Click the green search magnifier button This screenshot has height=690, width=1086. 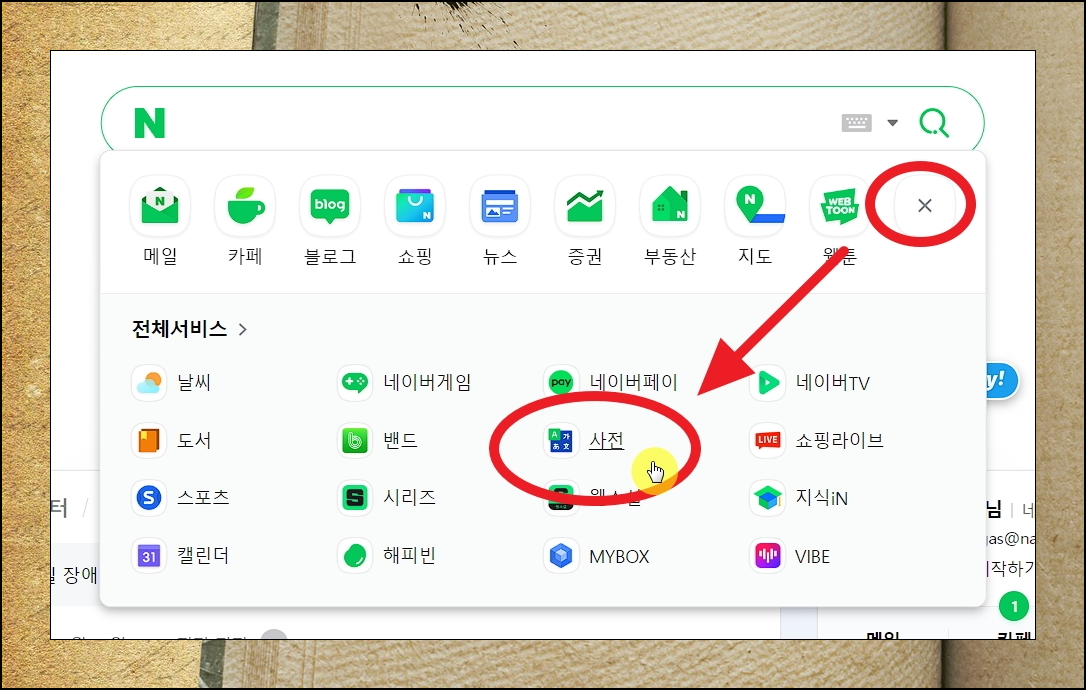(x=934, y=123)
